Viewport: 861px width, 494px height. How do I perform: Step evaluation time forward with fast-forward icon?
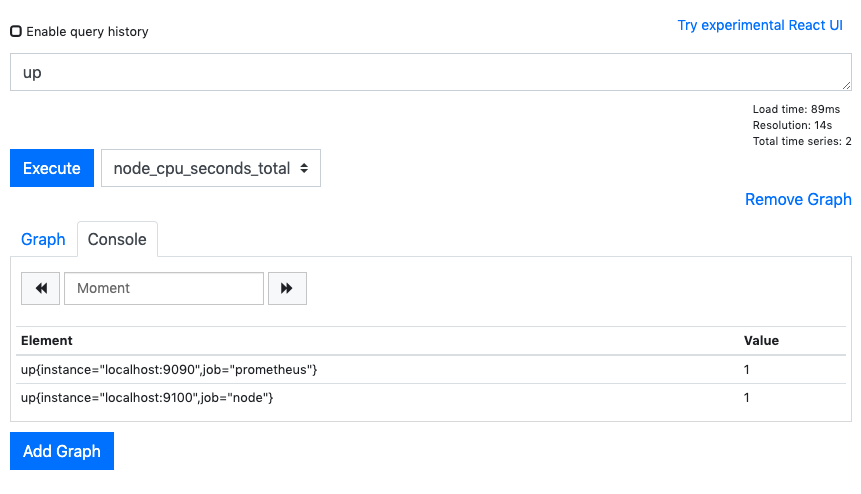[x=287, y=288]
